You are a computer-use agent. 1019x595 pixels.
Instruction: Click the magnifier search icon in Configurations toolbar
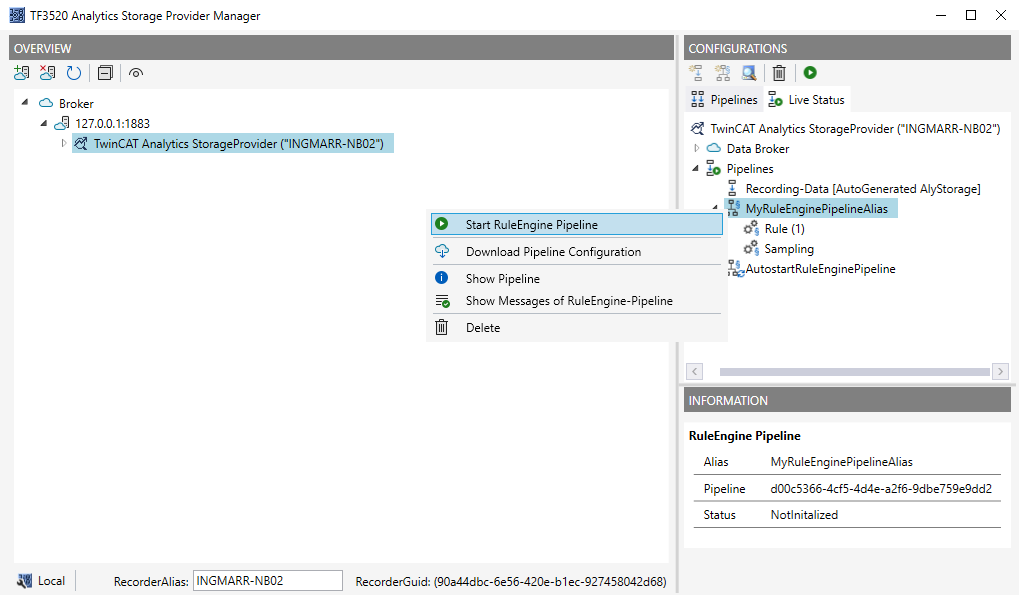tap(749, 73)
